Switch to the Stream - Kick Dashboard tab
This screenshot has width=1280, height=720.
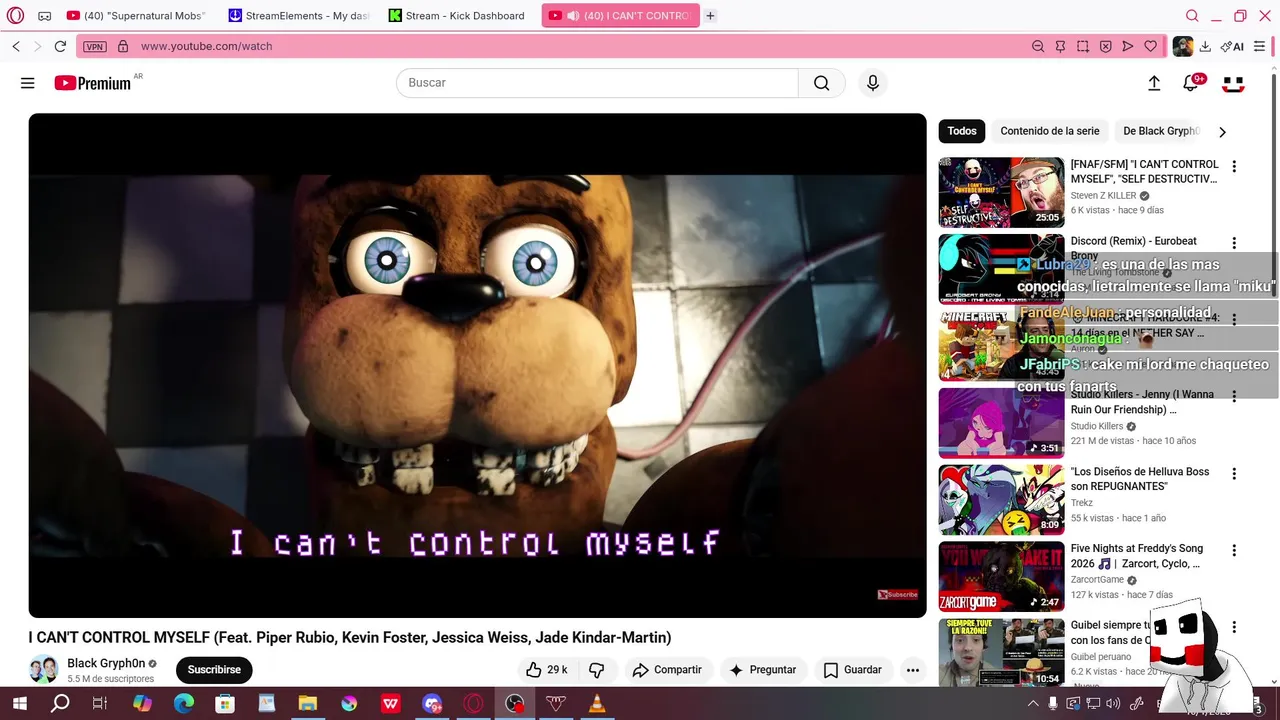(459, 16)
